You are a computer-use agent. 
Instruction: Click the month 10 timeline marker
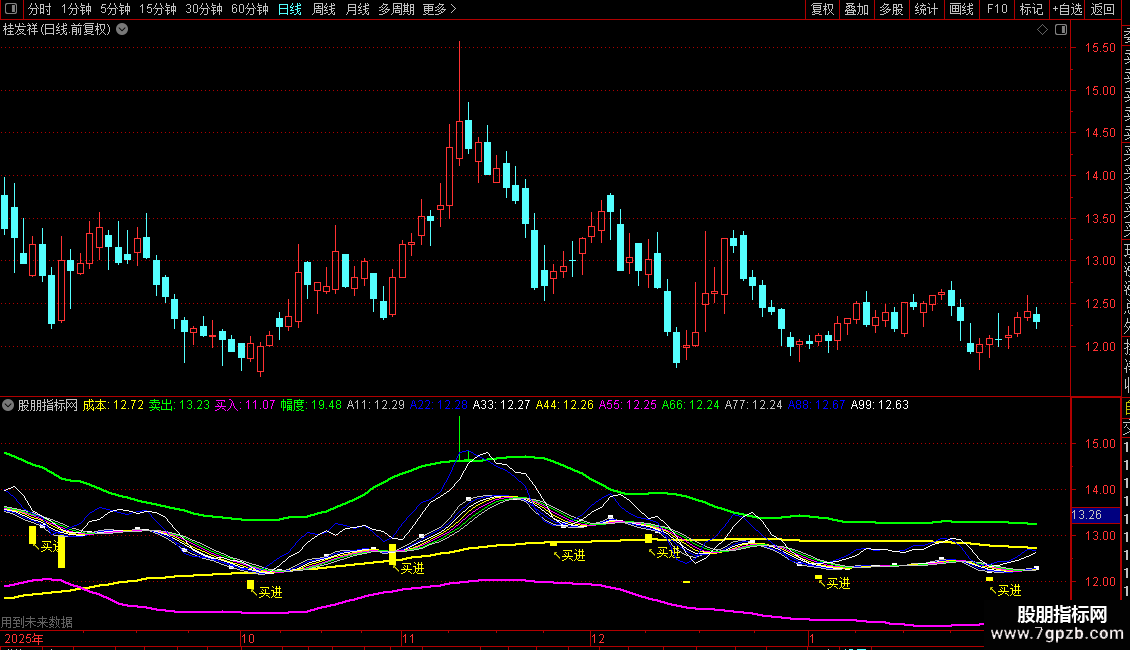248,639
